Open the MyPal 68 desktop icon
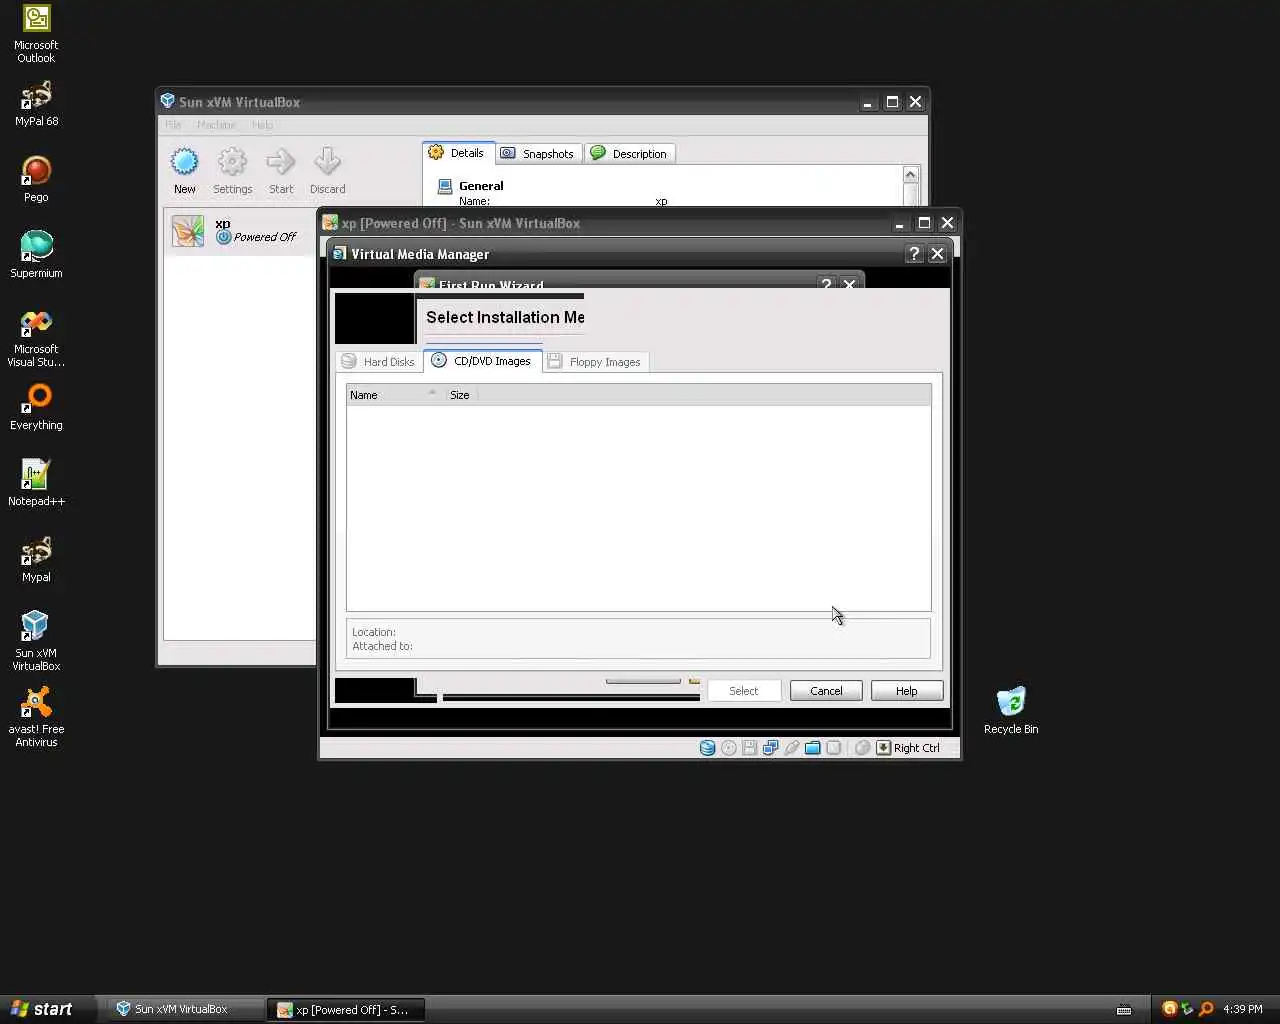Image resolution: width=1280 pixels, height=1024 pixels. tap(36, 104)
